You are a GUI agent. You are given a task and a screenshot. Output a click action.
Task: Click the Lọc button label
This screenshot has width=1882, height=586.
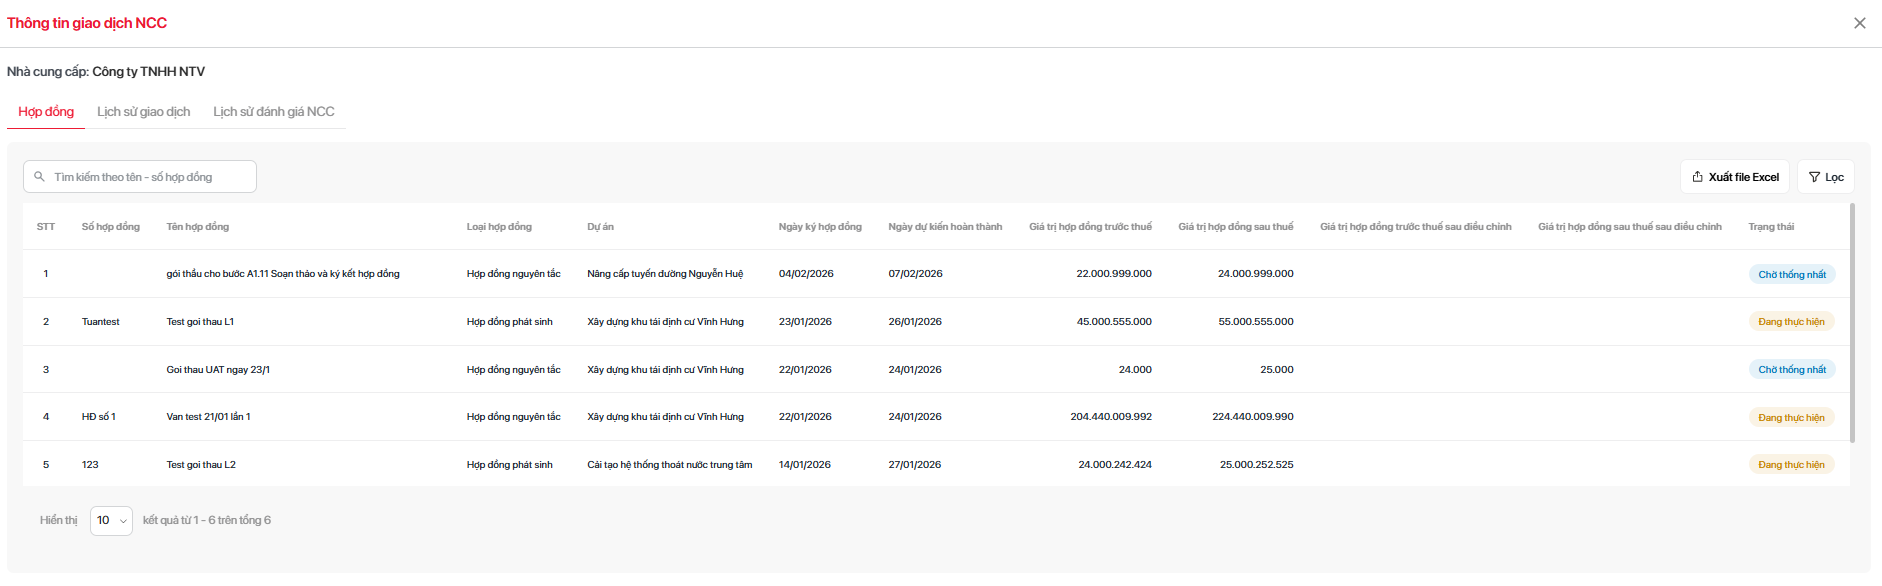[x=1834, y=177]
